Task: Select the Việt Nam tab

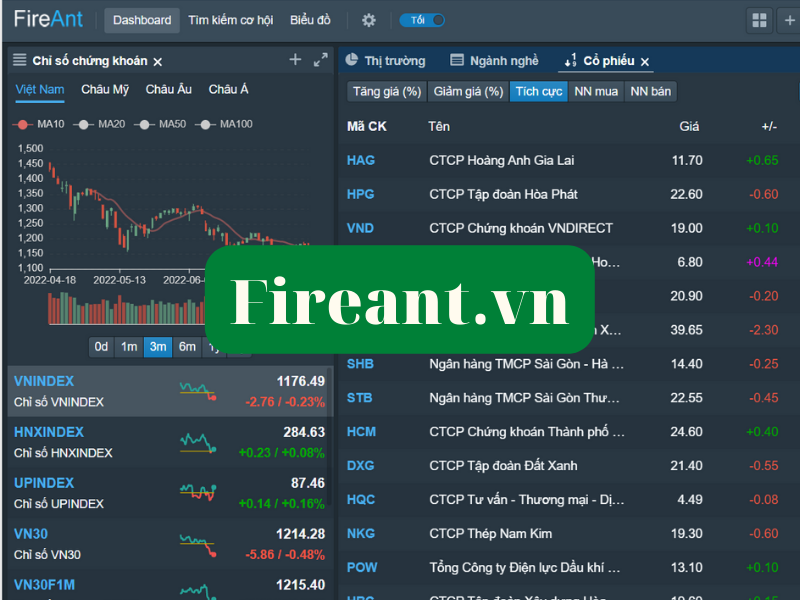Action: pyautogui.click(x=40, y=90)
